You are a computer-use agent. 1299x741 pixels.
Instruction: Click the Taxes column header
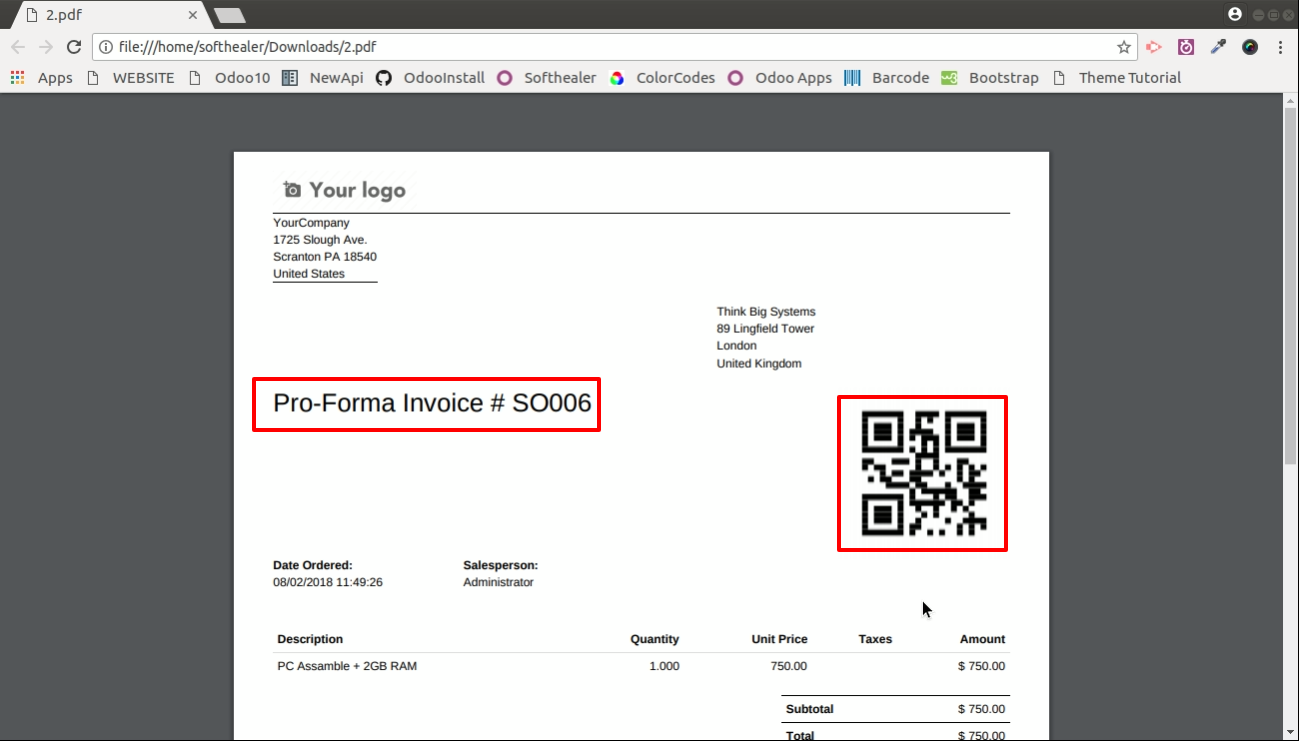[x=875, y=639]
